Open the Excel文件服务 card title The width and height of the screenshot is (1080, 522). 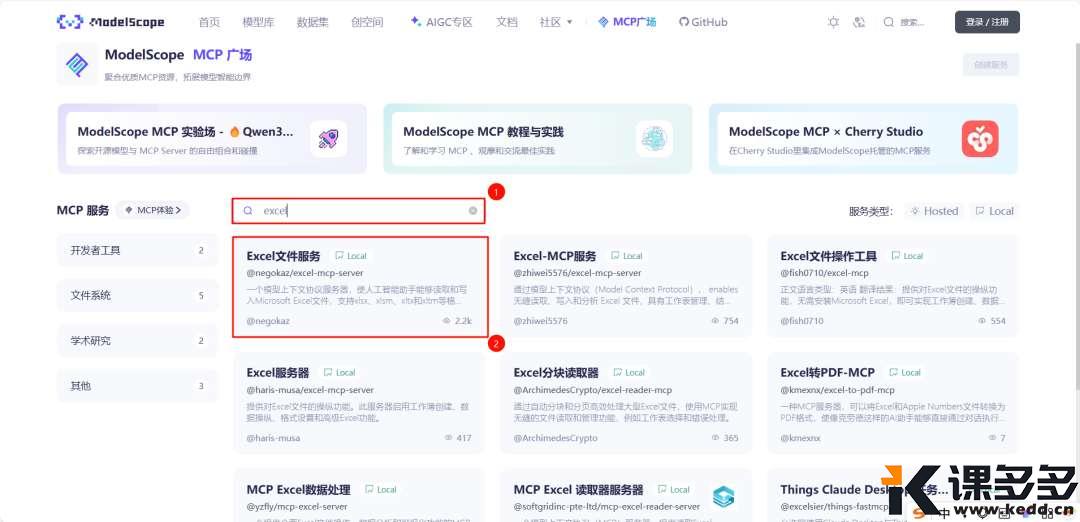(283, 255)
